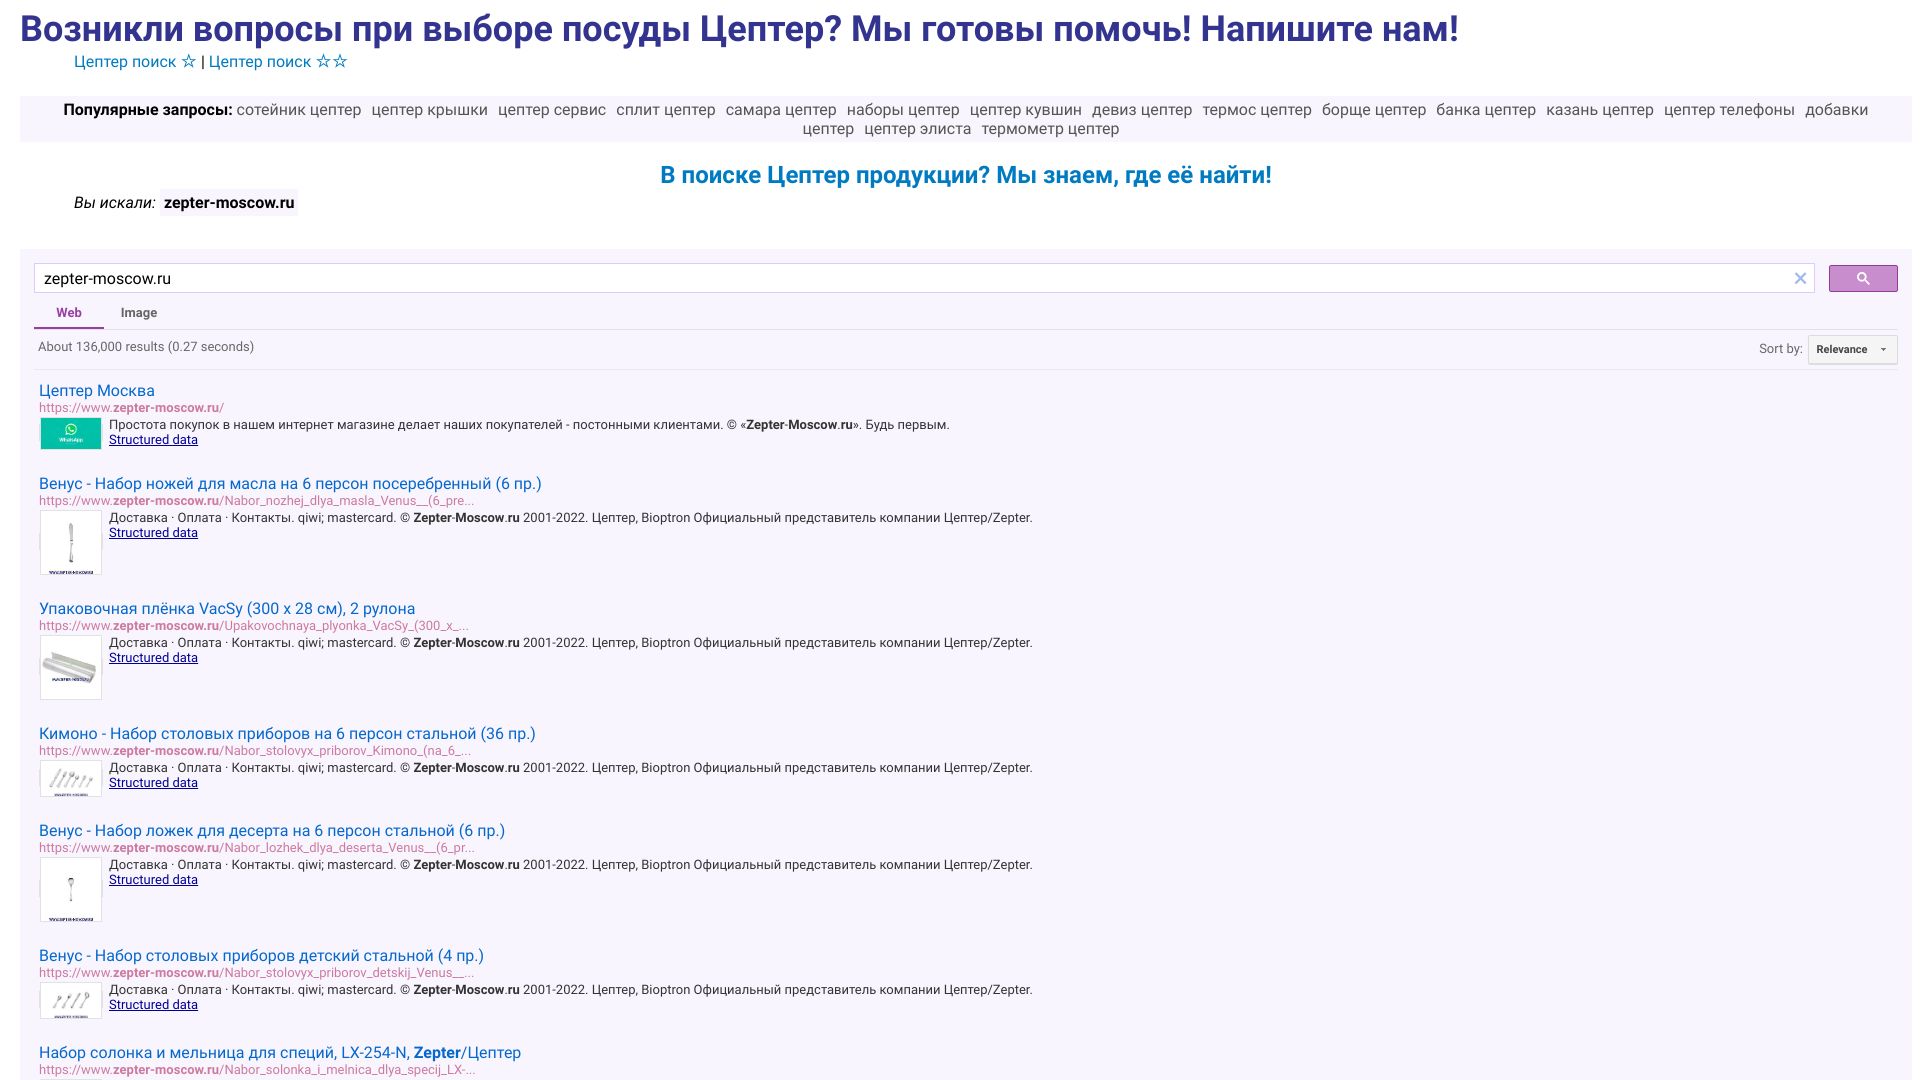Click the Upakovochnaya_plyonka_VacSy URL

(254, 626)
